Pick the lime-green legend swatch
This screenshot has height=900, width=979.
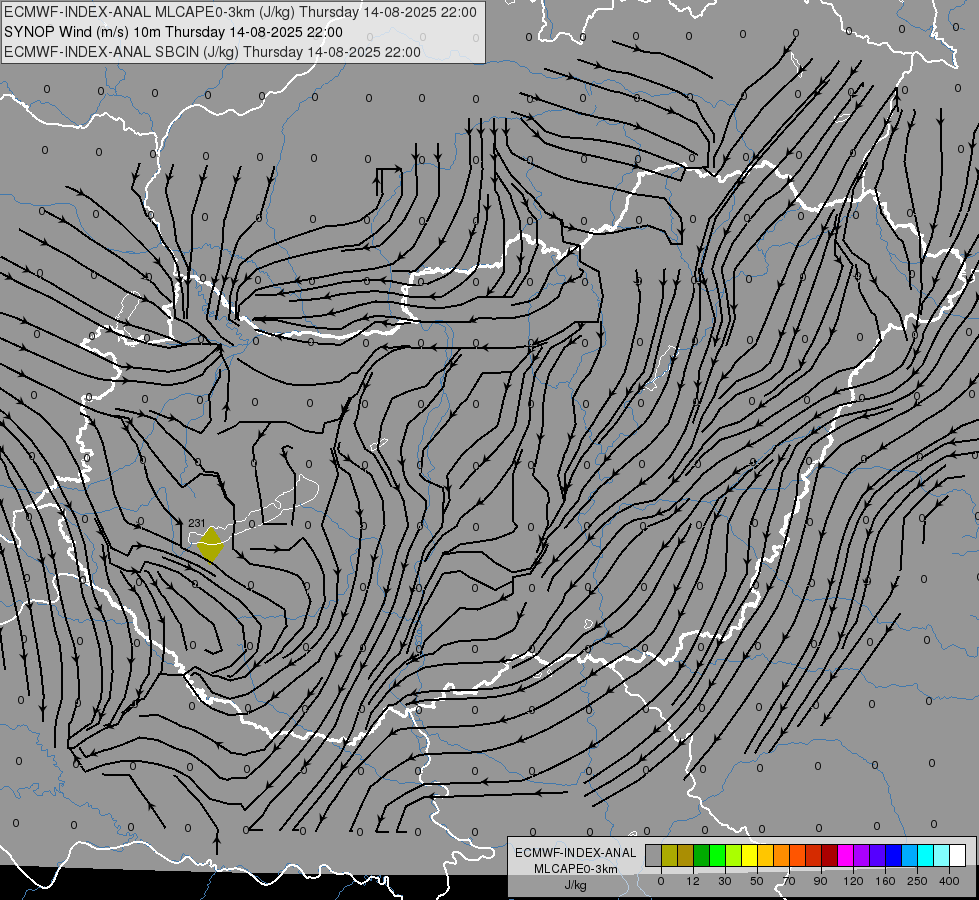point(734,855)
